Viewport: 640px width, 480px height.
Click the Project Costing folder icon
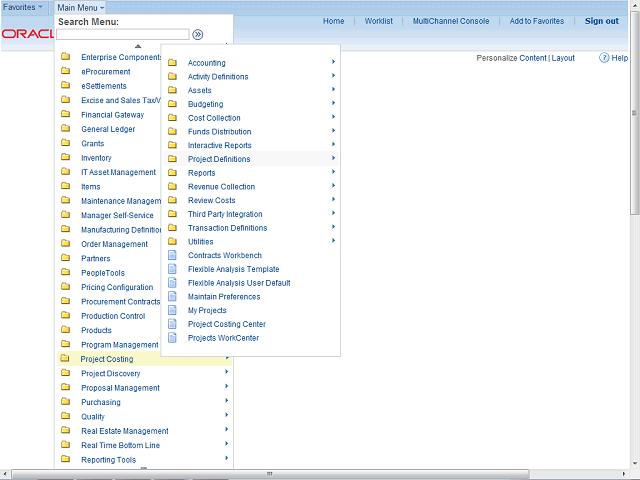[x=65, y=359]
